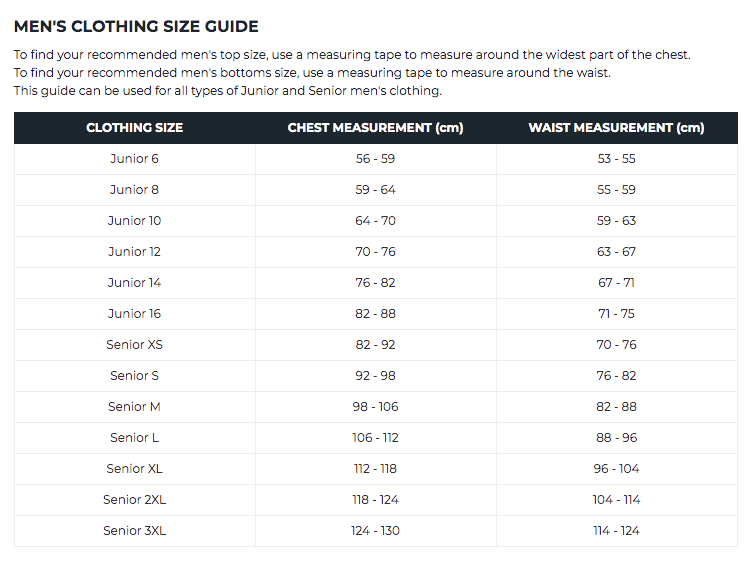Click Senior XL waist value 96 - 104
751x568 pixels.
point(616,469)
